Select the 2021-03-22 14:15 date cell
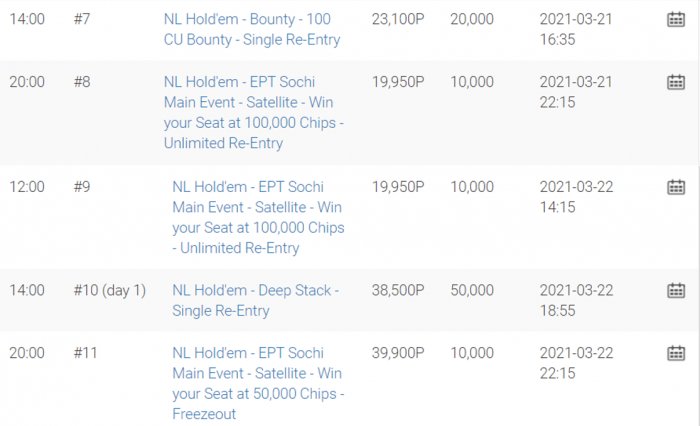The width and height of the screenshot is (700, 426). [x=576, y=196]
